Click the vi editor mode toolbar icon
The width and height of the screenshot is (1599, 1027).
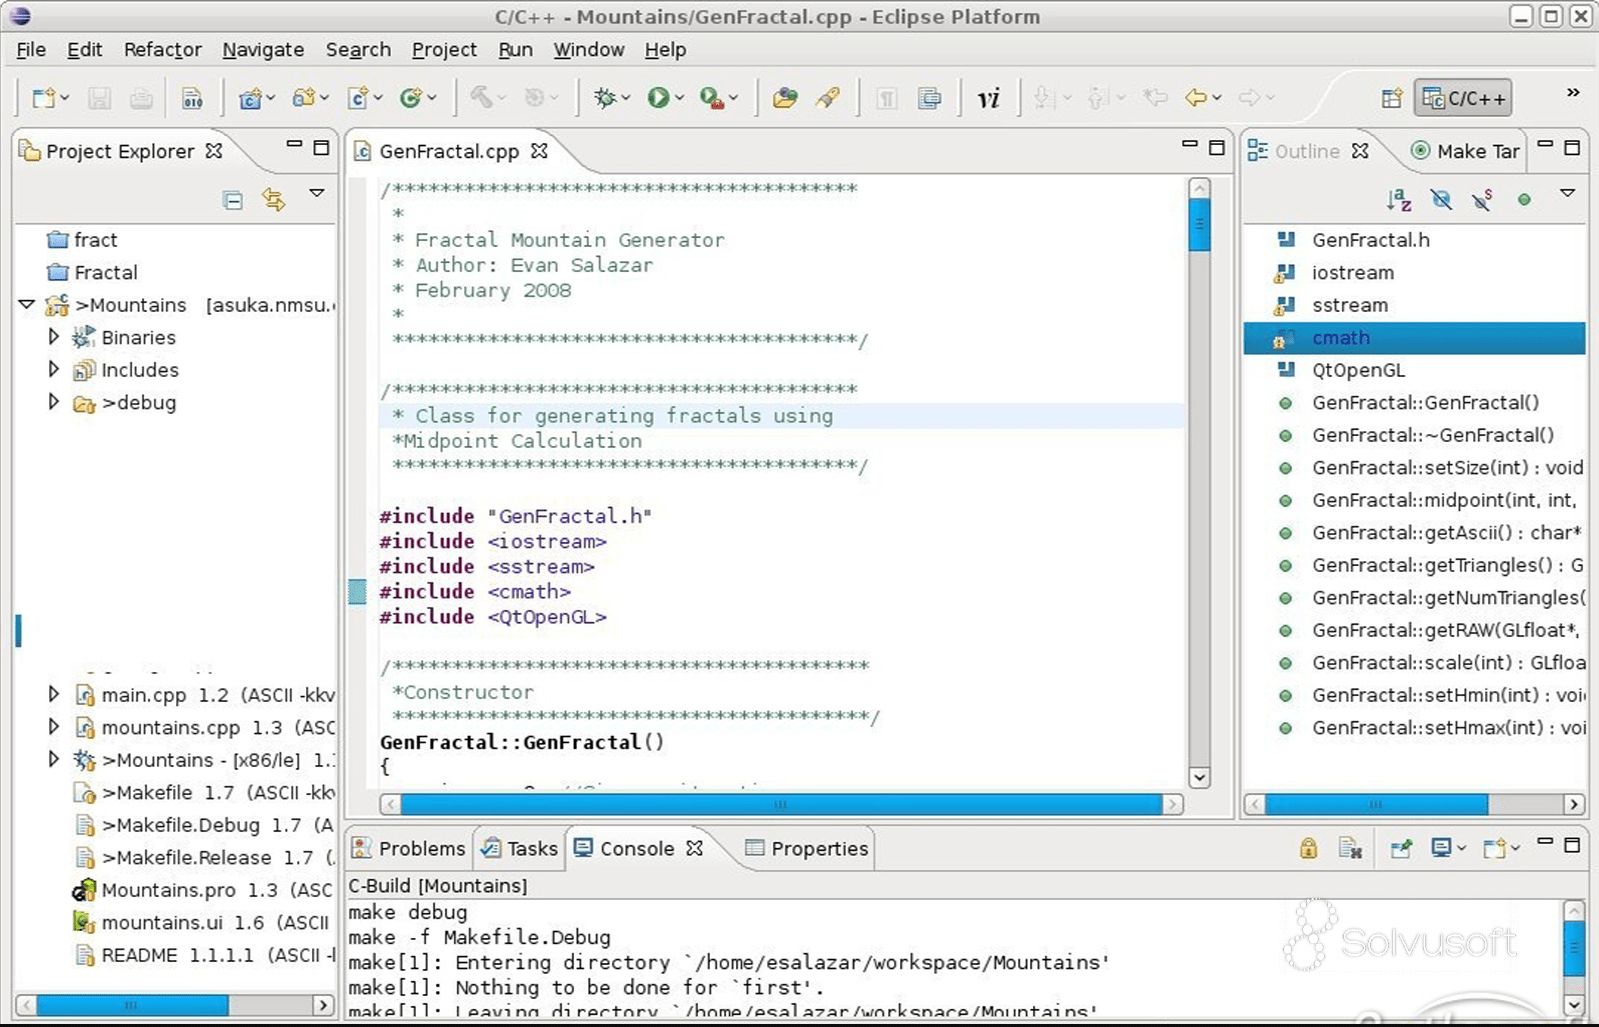(x=988, y=98)
